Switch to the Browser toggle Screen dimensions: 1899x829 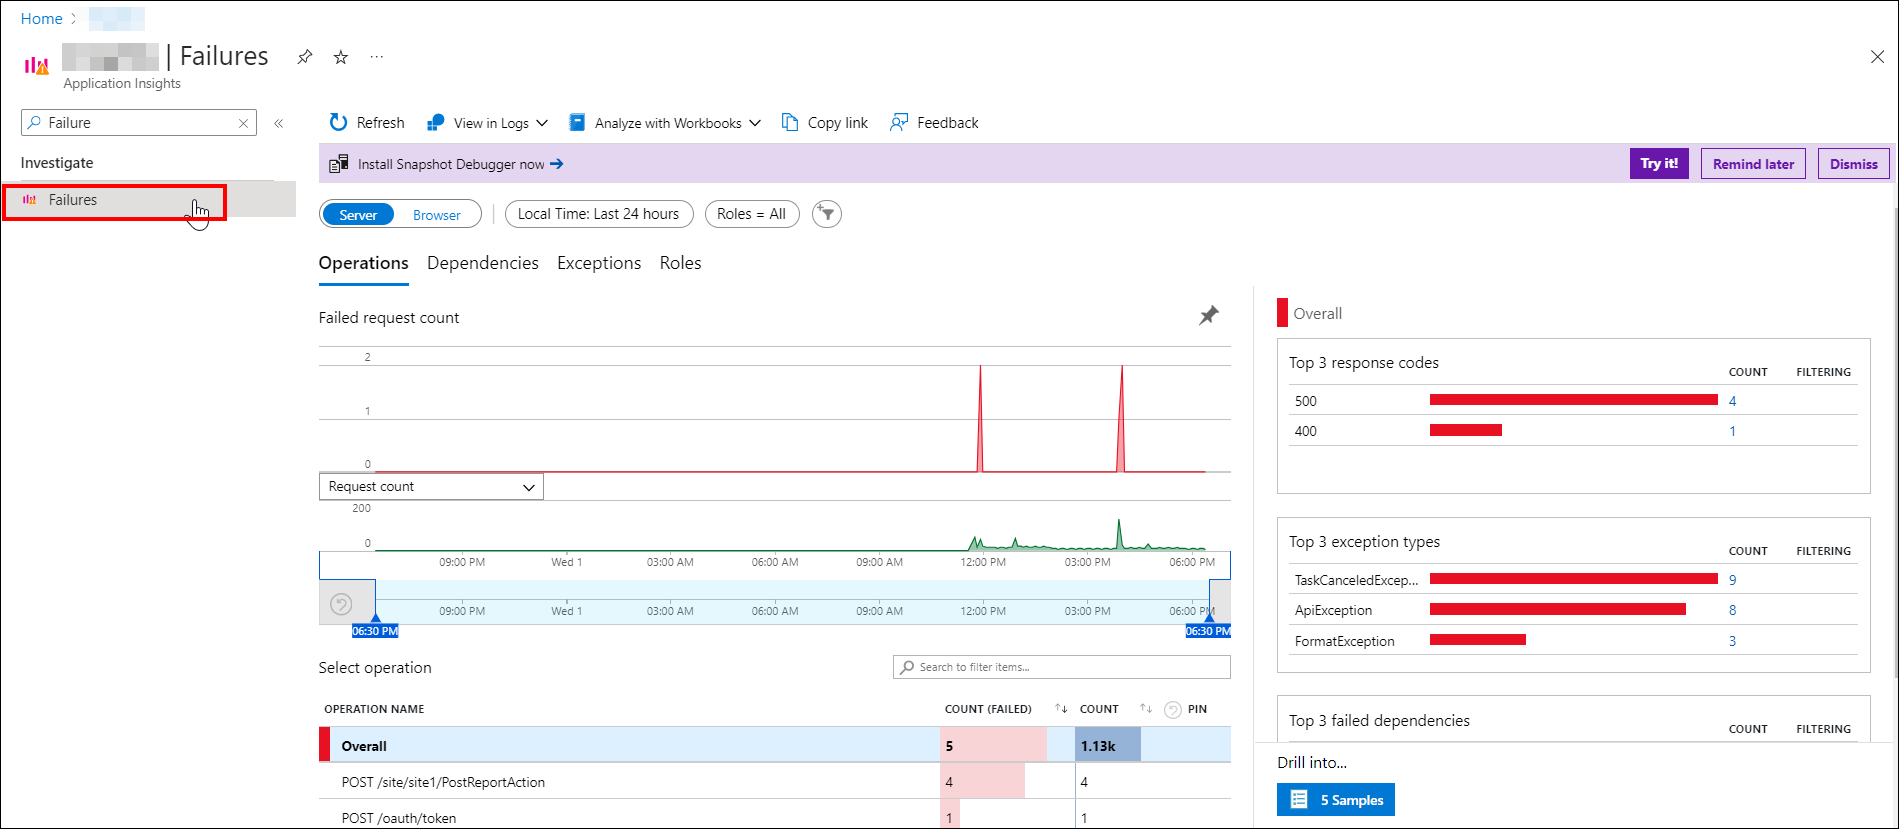tap(437, 215)
